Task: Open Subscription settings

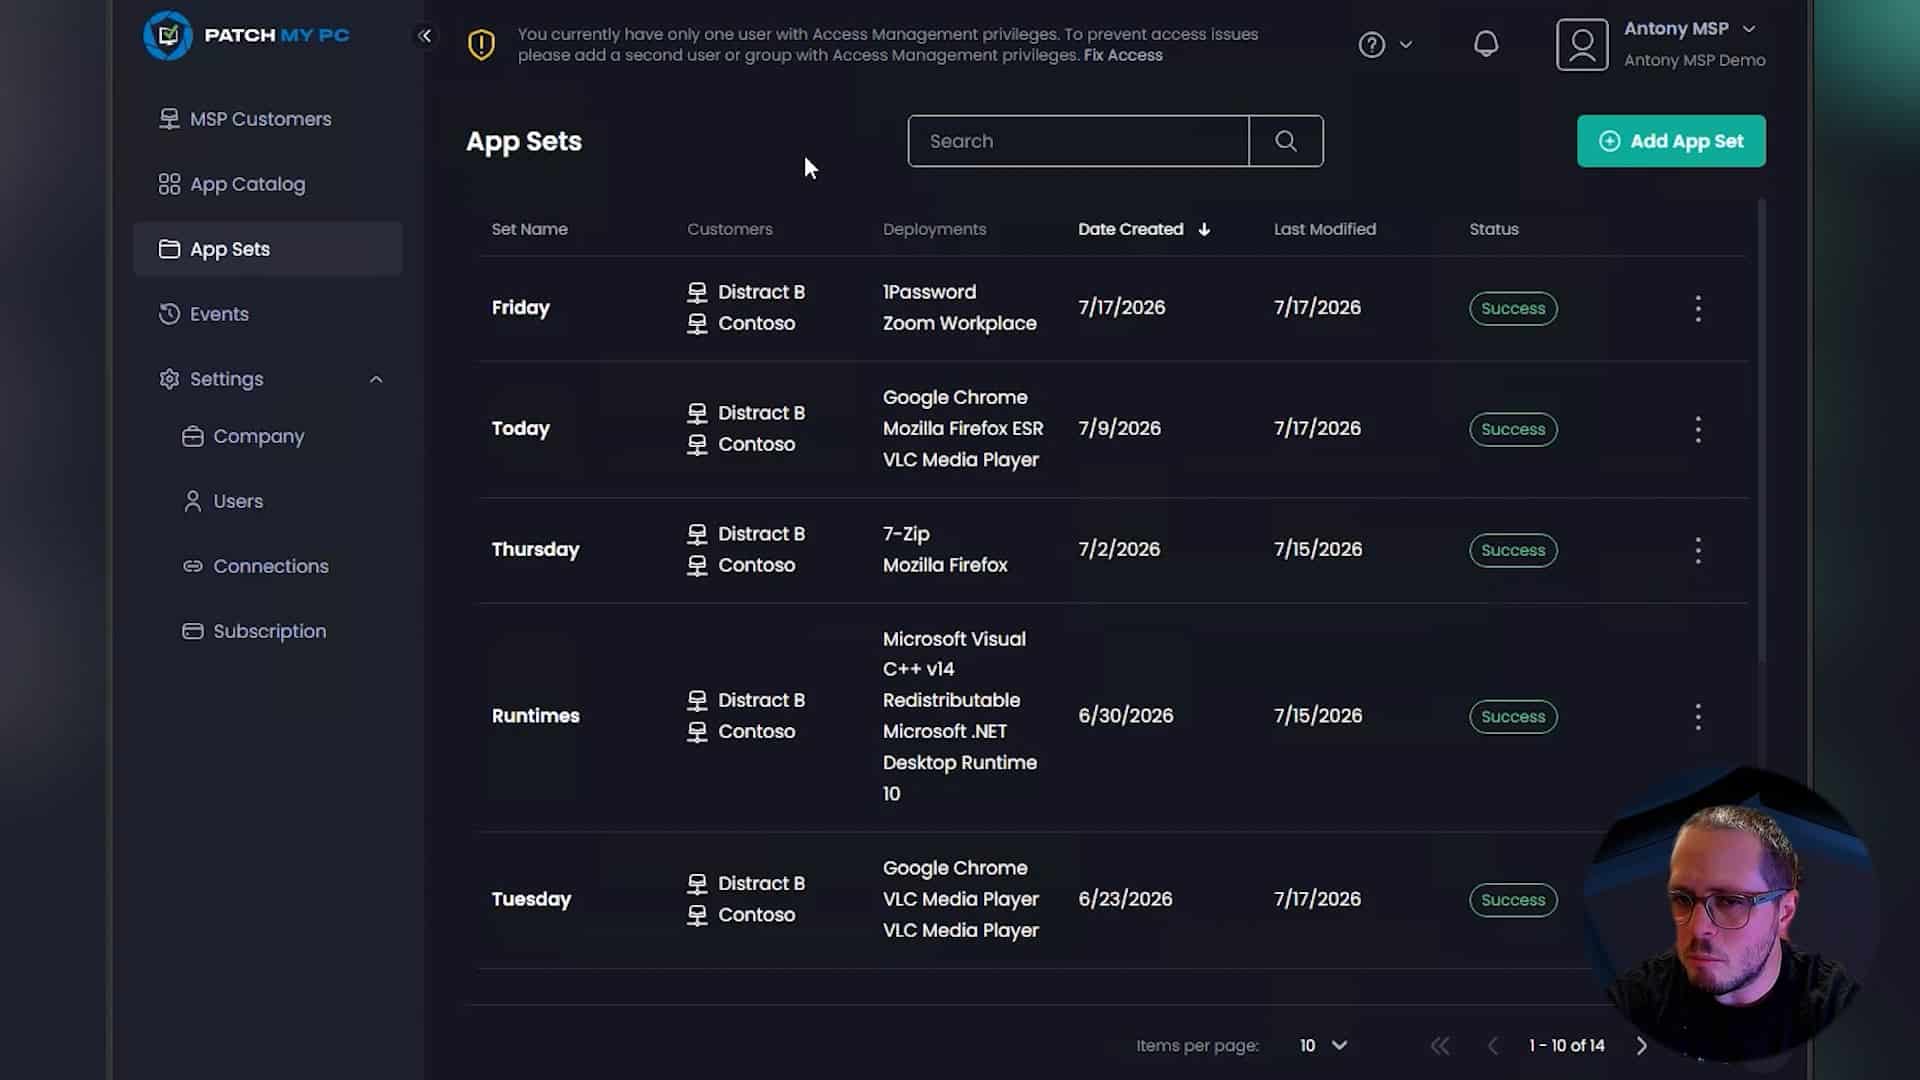Action: click(254, 631)
